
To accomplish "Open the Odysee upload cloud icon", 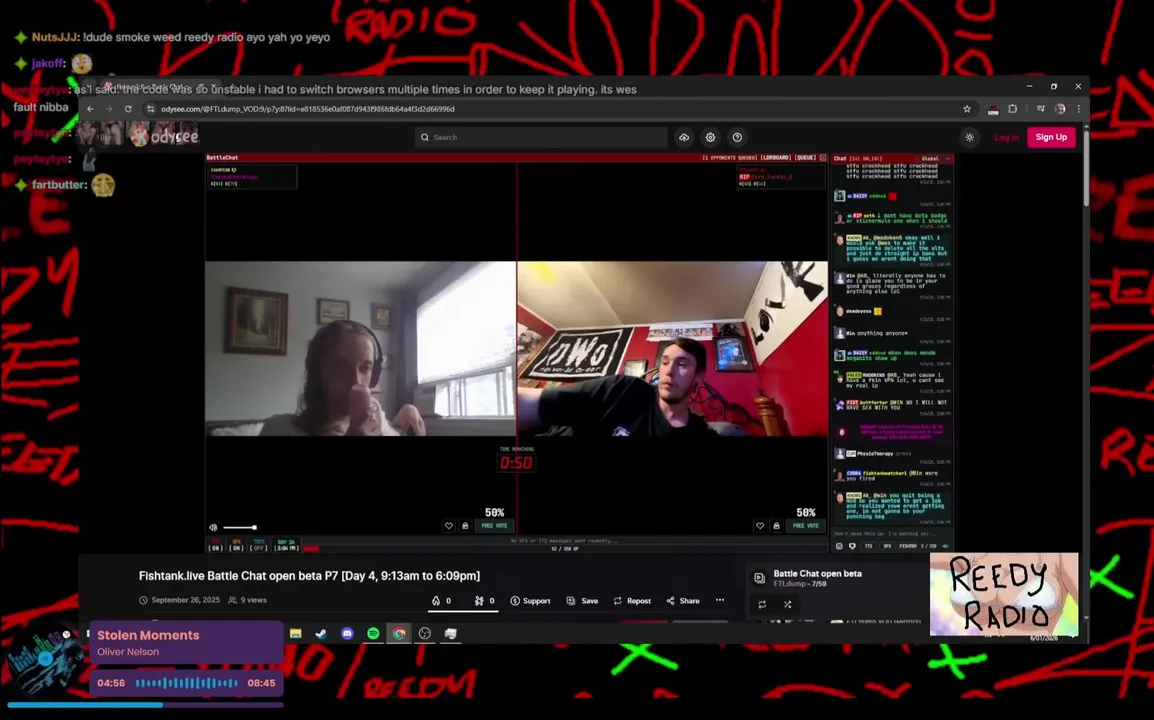I will coord(684,137).
